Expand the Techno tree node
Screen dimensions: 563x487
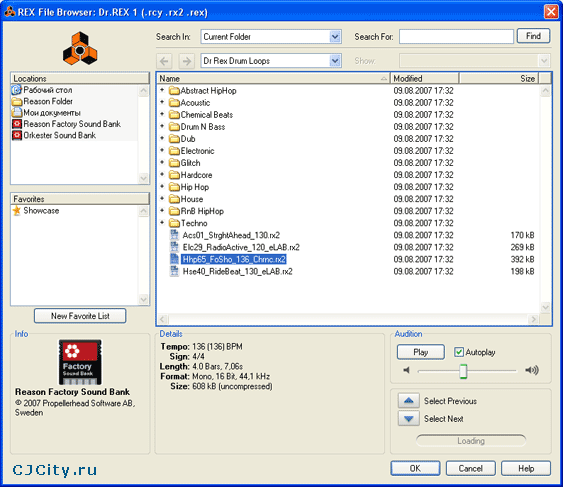pos(162,223)
